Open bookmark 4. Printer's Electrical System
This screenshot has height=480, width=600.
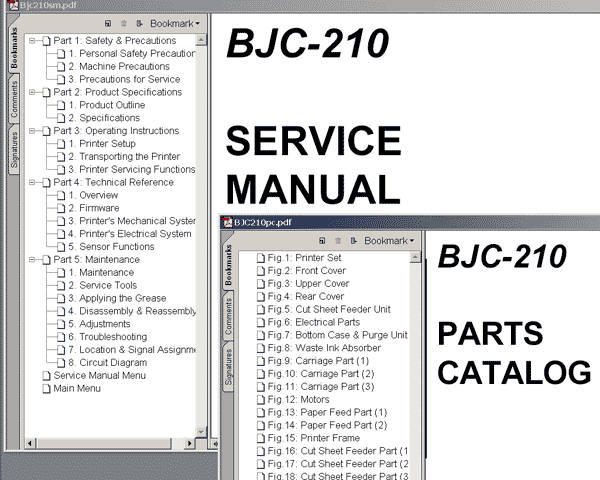[x=130, y=234]
